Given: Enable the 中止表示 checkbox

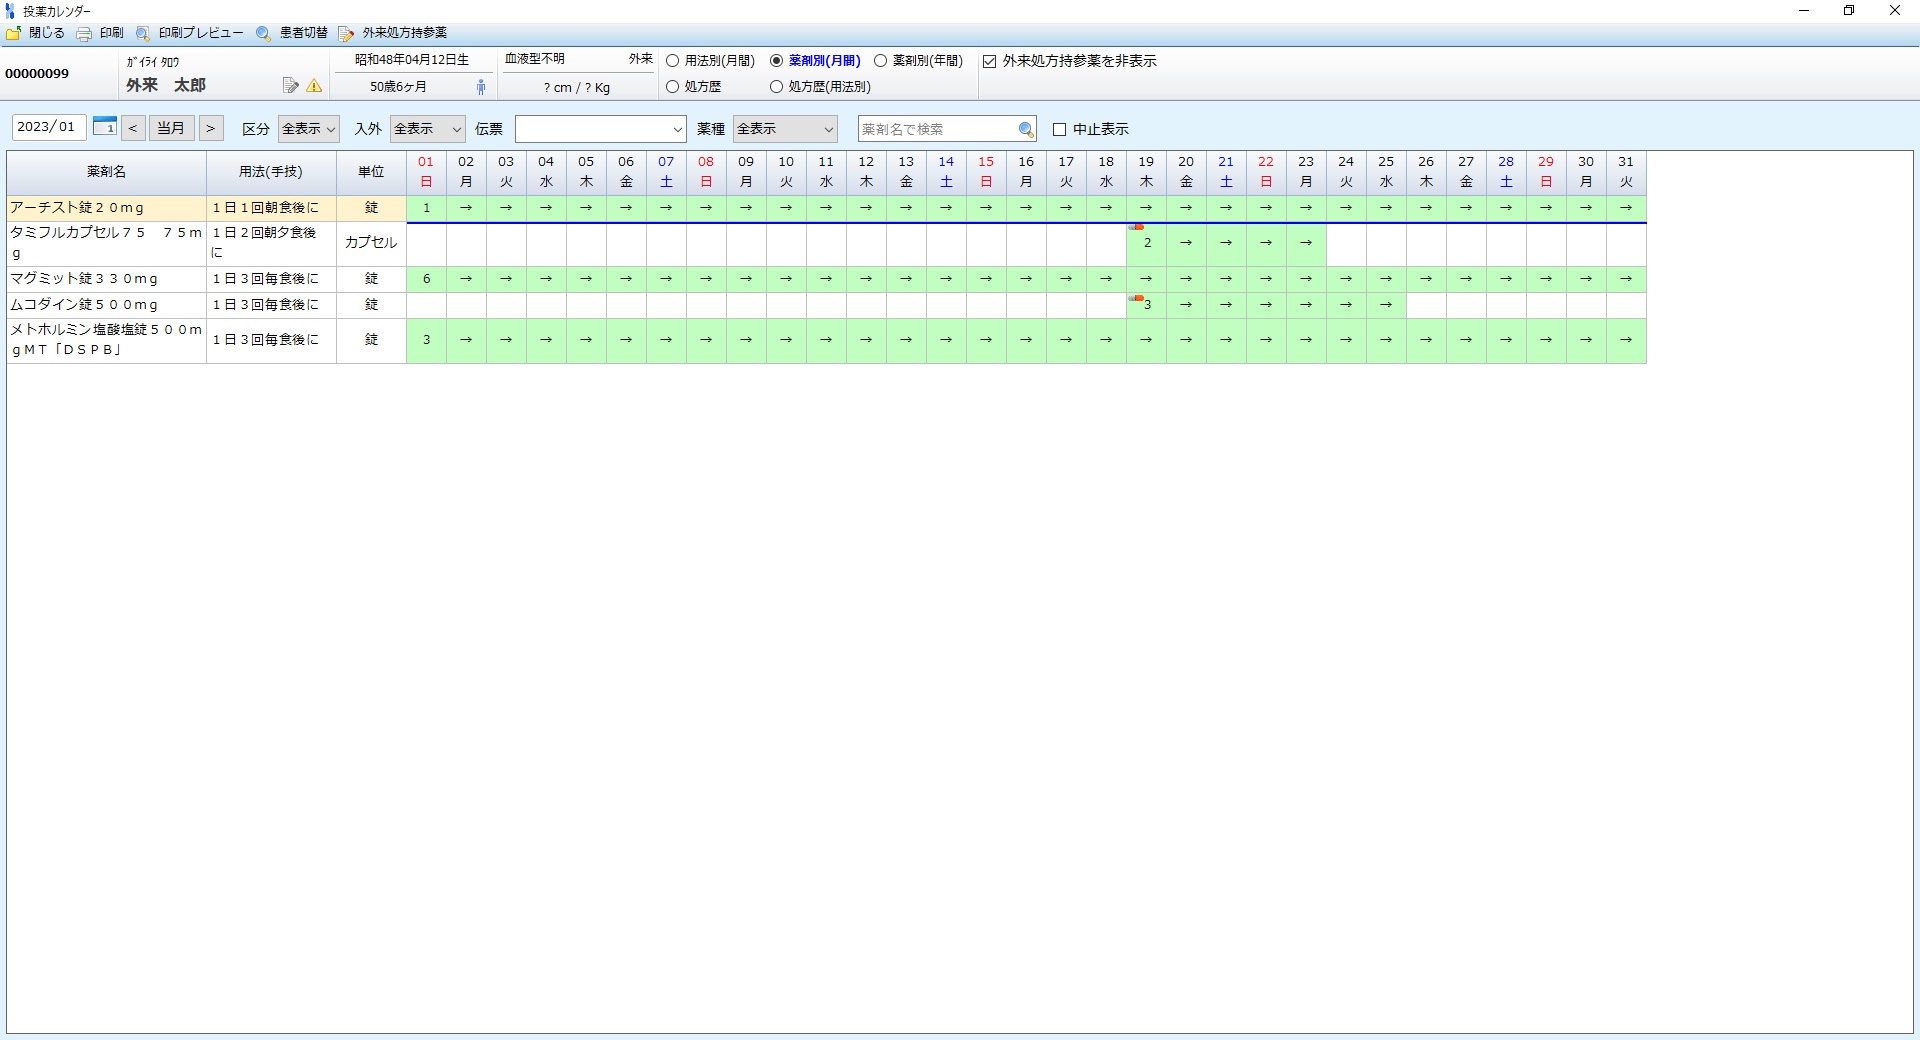Looking at the screenshot, I should point(1060,130).
